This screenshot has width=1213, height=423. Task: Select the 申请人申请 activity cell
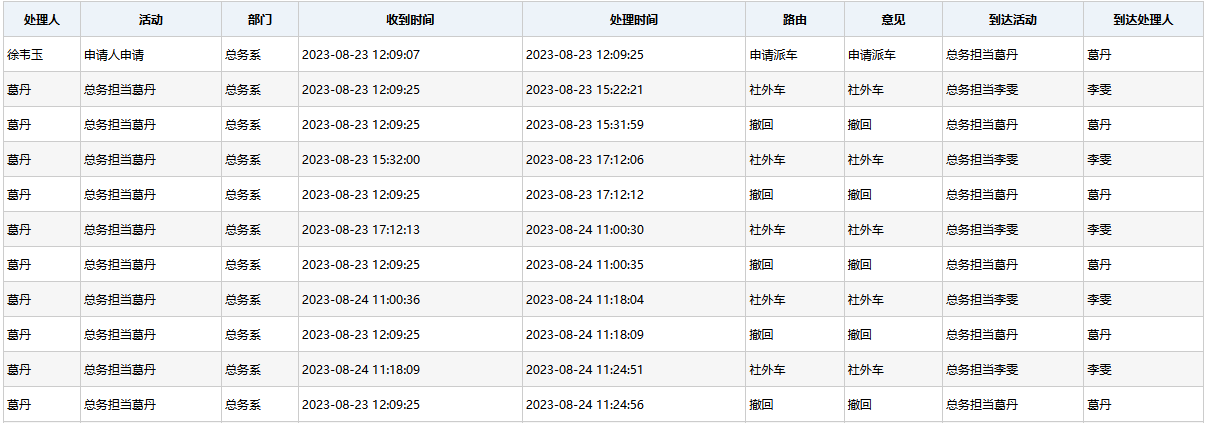click(114, 54)
